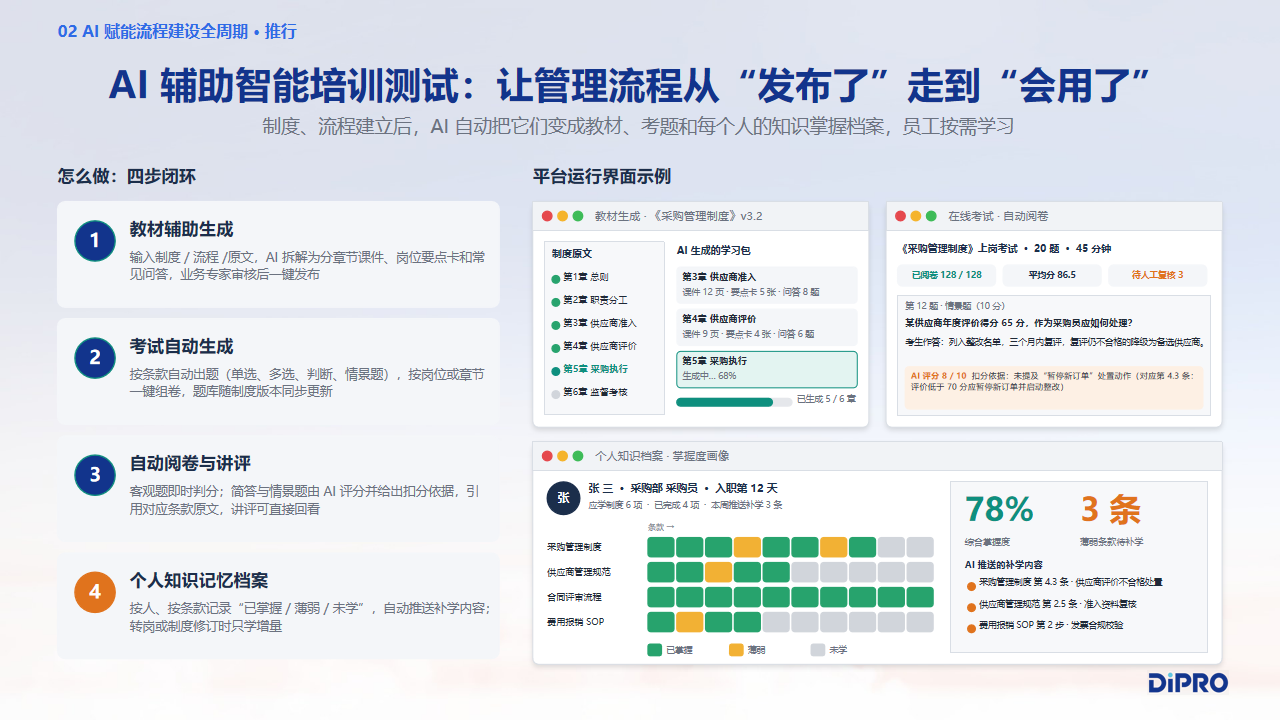Click the 教材生成 ·《采购管理制度》v3.2 window title
Image resolution: width=1280 pixels, height=720 pixels.
678,216
